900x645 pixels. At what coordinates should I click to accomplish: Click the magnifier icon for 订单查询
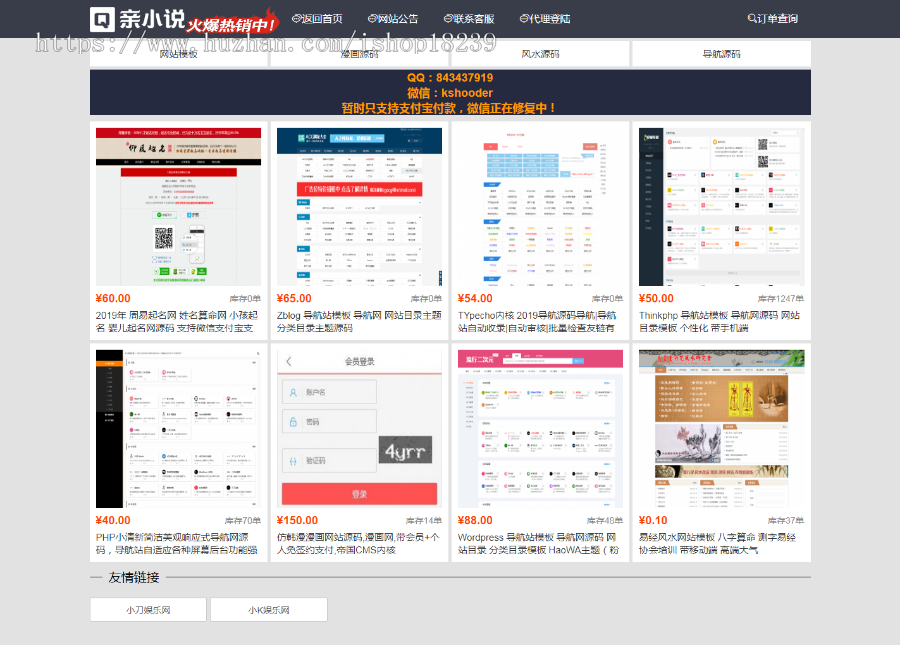point(753,18)
